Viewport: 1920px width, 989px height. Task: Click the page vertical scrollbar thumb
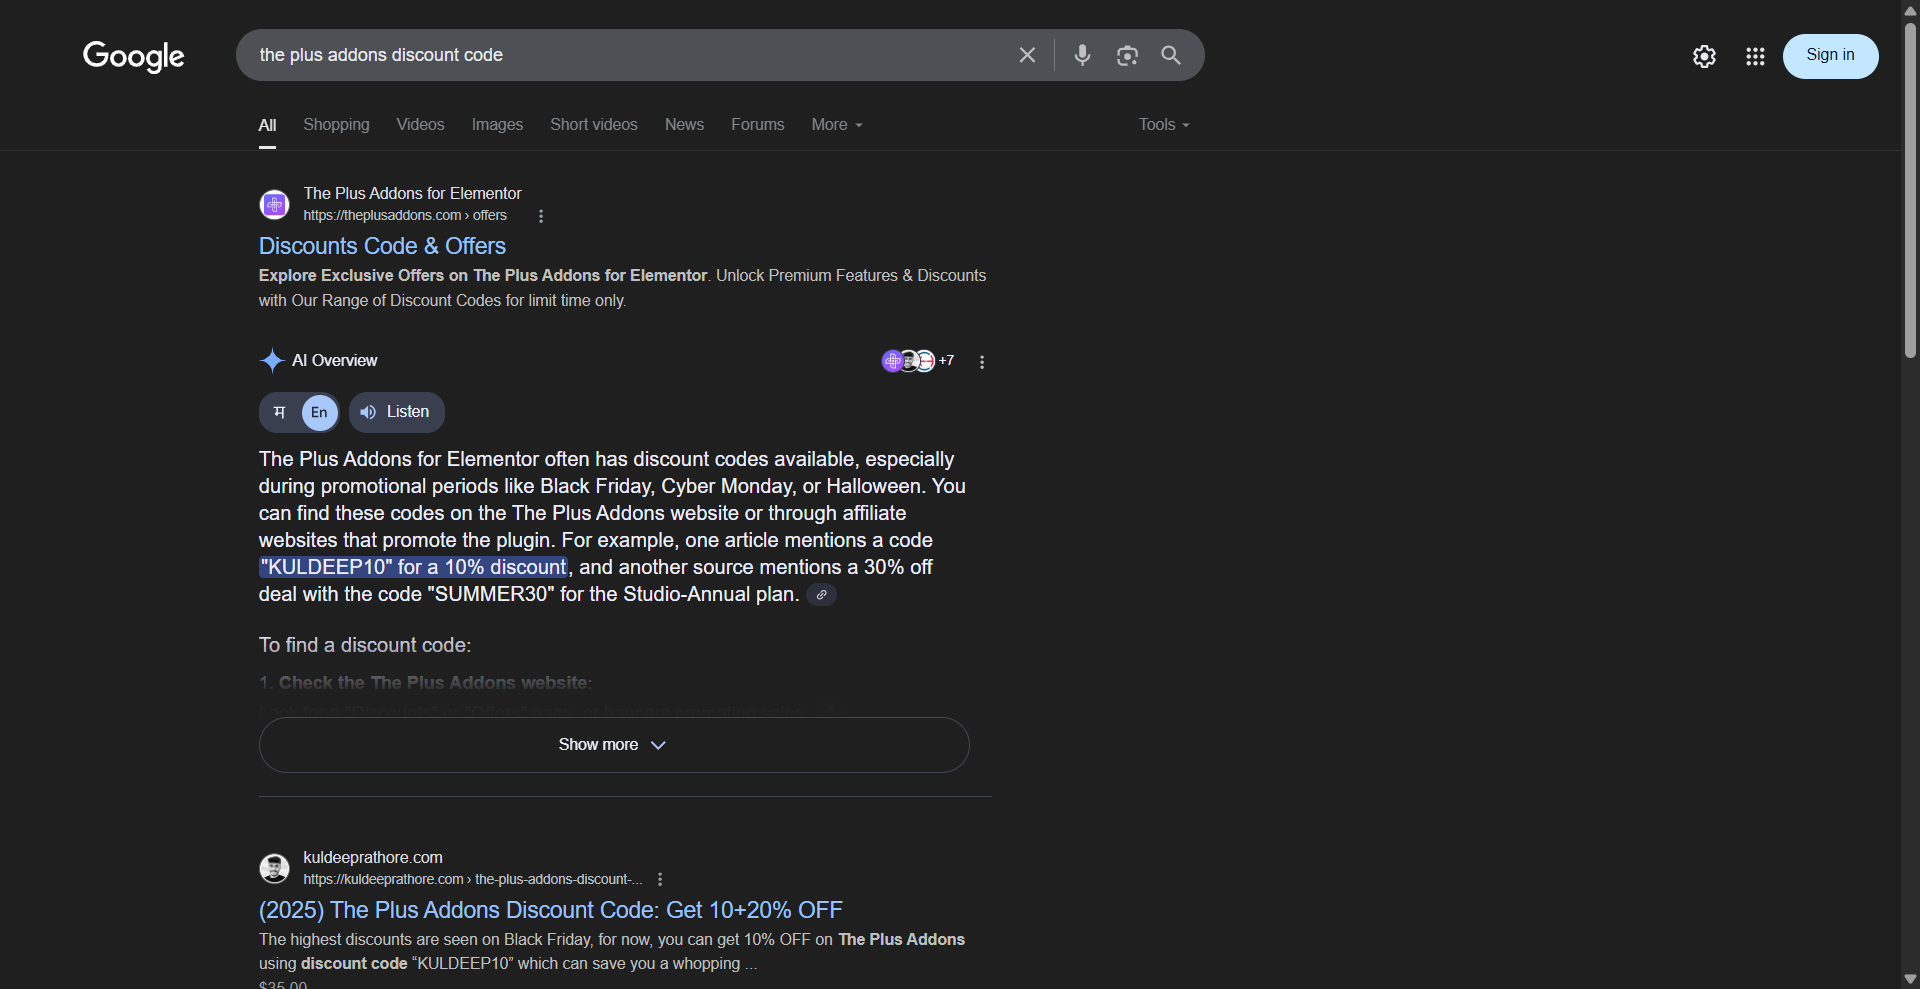click(1910, 190)
